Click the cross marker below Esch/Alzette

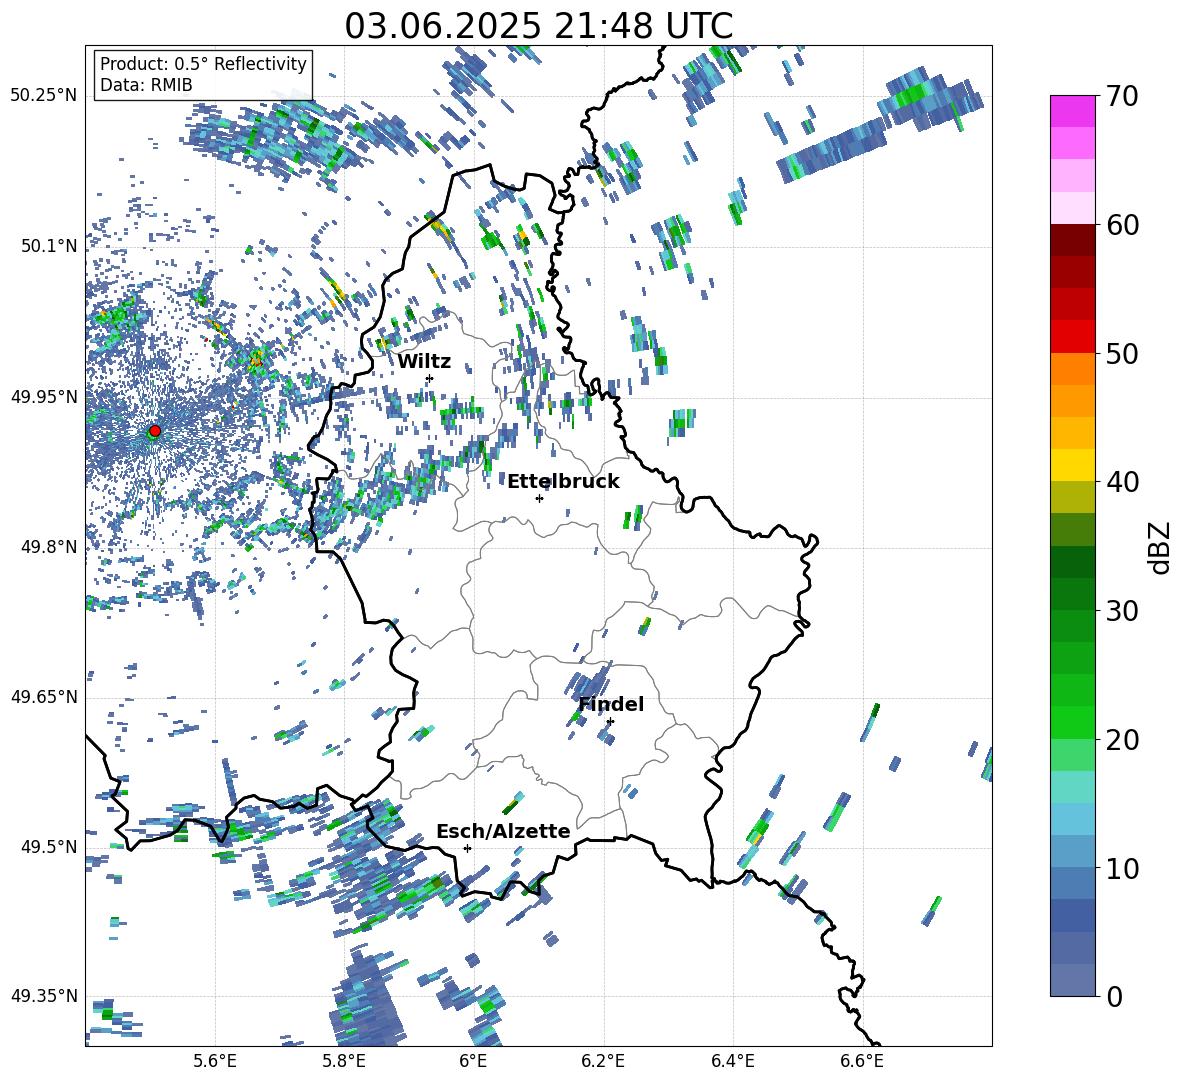pos(467,848)
